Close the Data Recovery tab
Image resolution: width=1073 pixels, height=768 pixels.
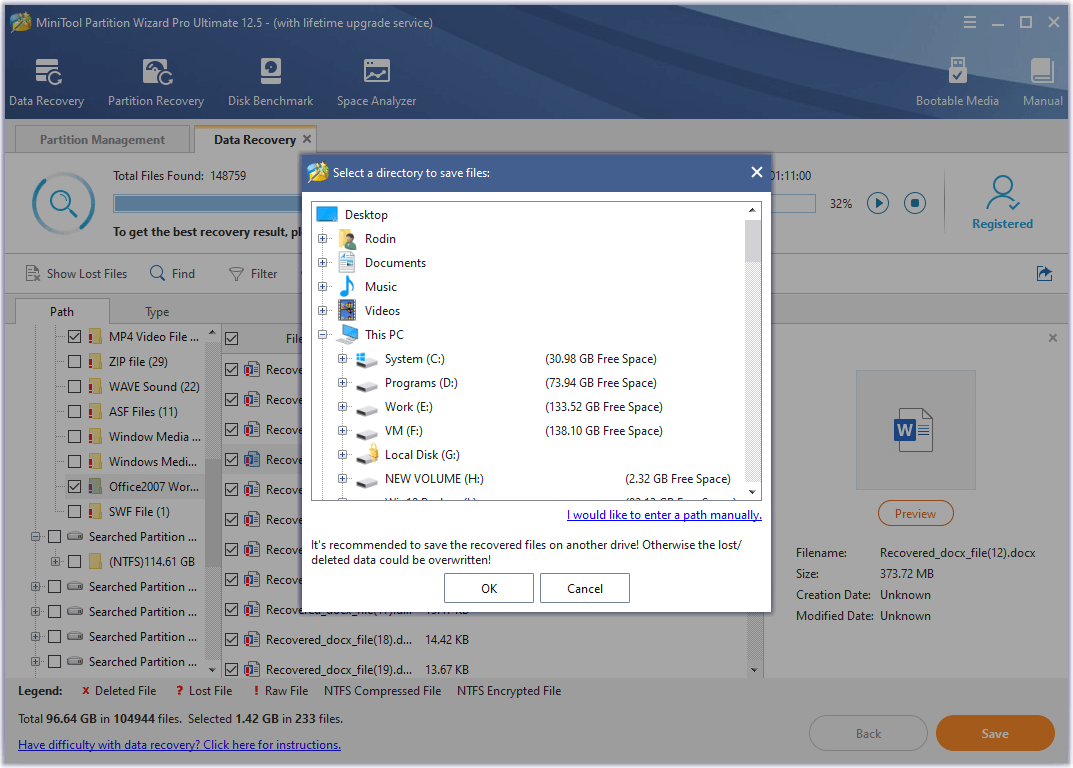pyautogui.click(x=307, y=139)
